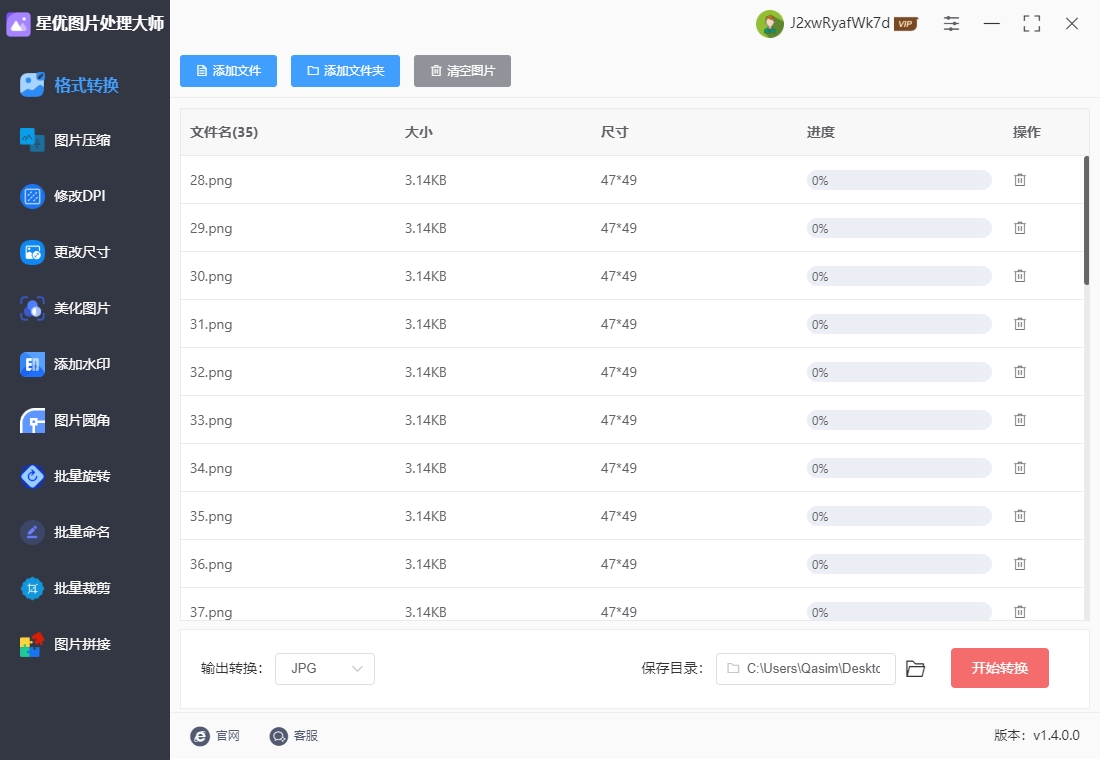Go to 批量旋转 batch rotate section
This screenshot has height=760, width=1100.
pos(82,476)
